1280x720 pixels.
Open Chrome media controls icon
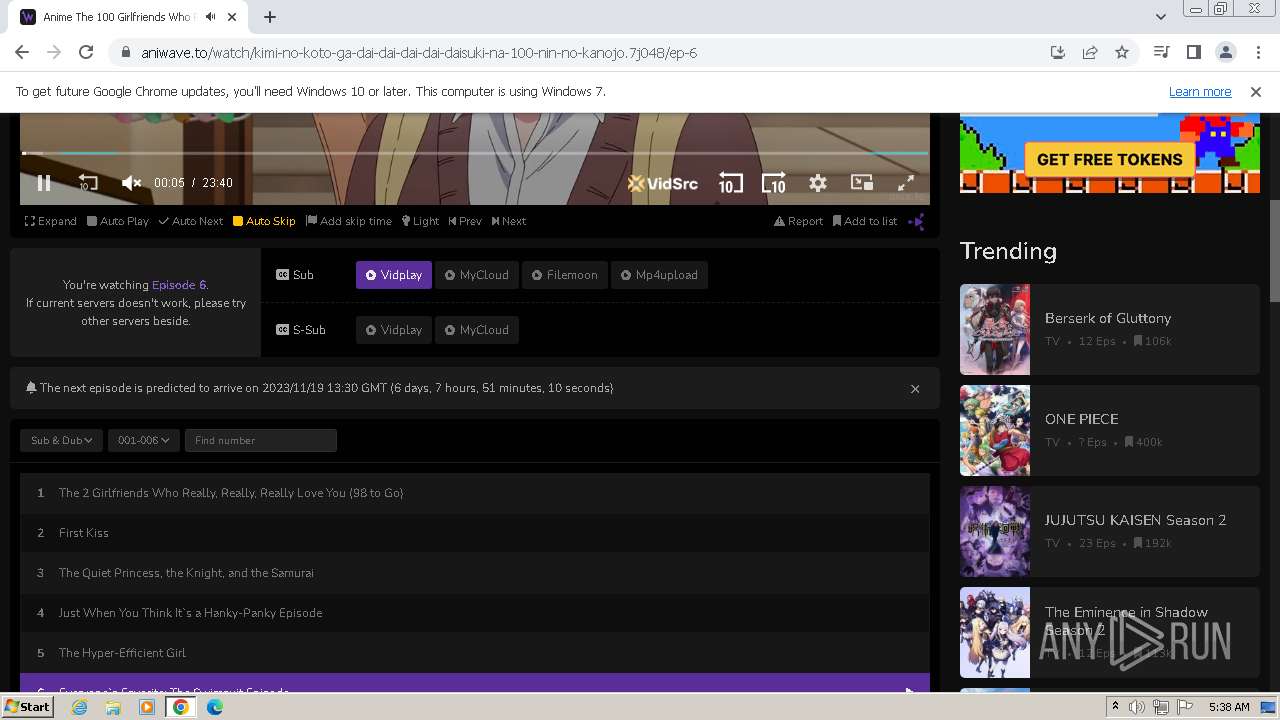tap(1161, 52)
